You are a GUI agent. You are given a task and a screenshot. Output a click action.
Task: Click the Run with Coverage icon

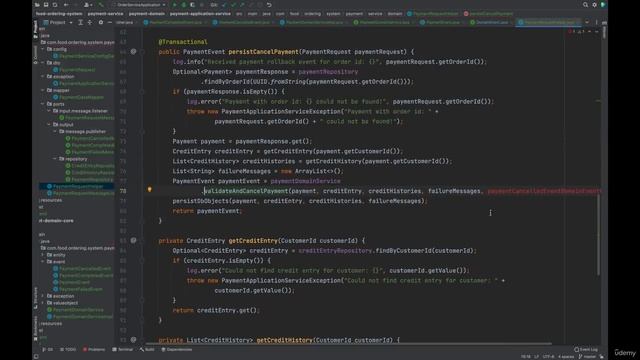[x=193, y=5]
